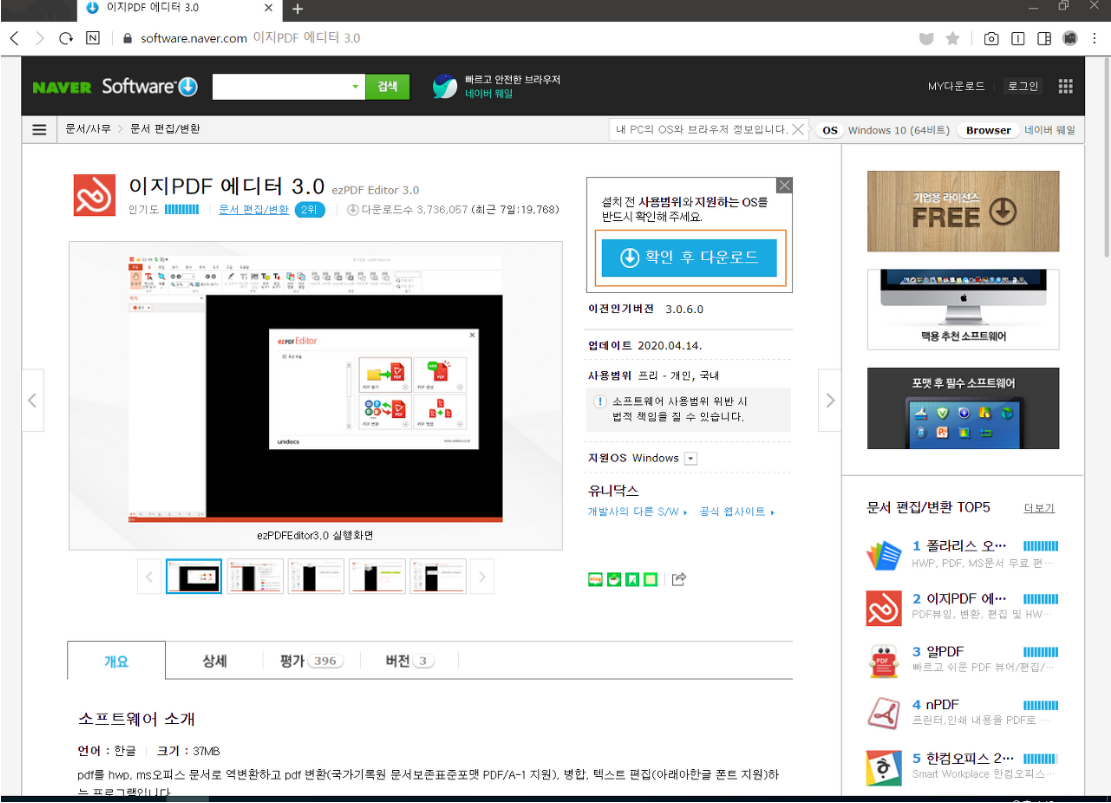Click the Browser label badge
The image size is (1111, 803).
point(988,130)
